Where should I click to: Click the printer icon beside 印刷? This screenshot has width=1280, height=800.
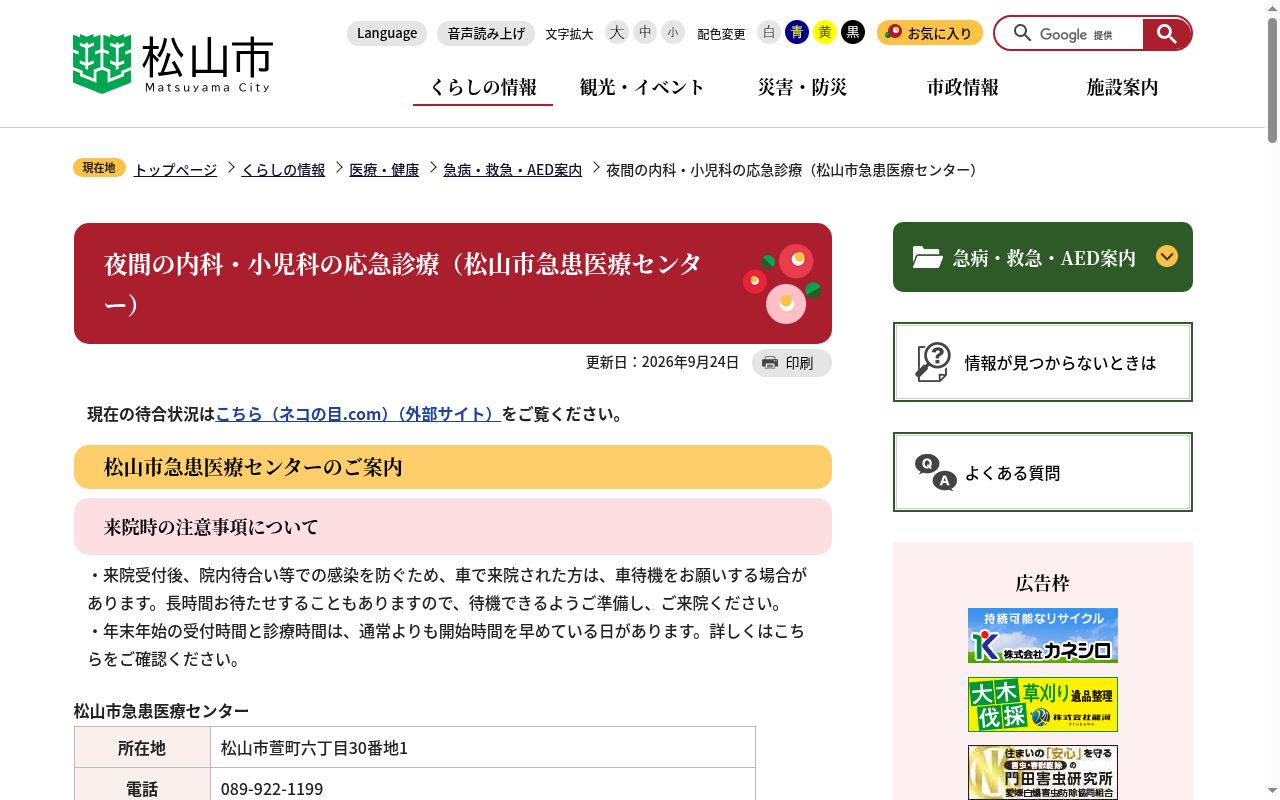click(769, 363)
